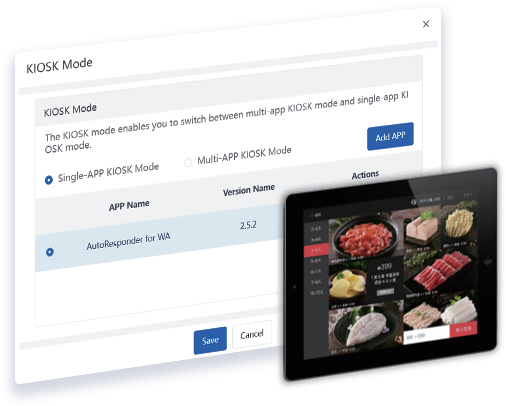
Task: Tap the white total field on tablet
Action: 427,334
